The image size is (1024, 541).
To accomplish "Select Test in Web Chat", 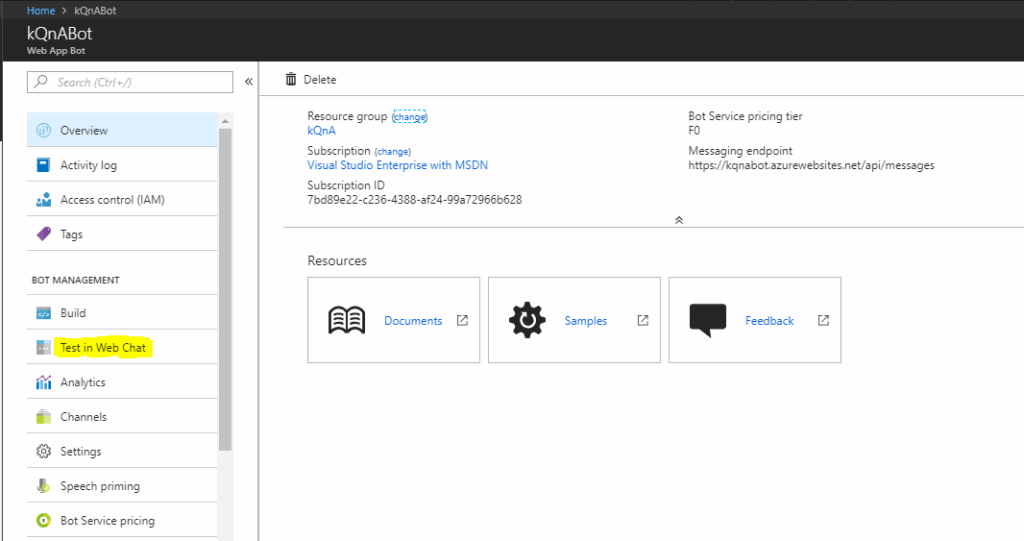I will click(x=122, y=348).
